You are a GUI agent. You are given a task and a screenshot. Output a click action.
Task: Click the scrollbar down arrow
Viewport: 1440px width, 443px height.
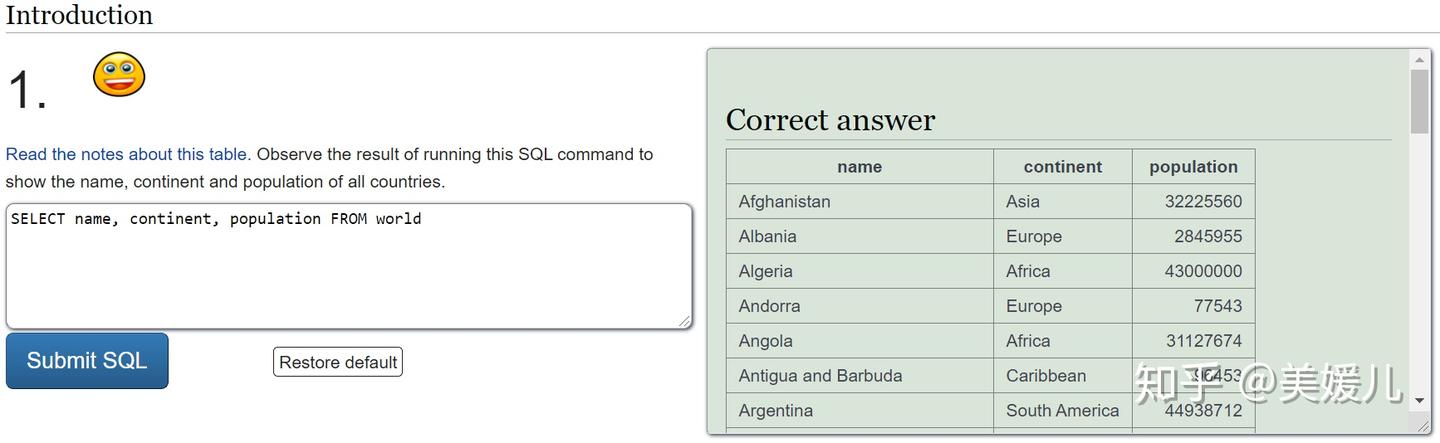coord(1420,399)
